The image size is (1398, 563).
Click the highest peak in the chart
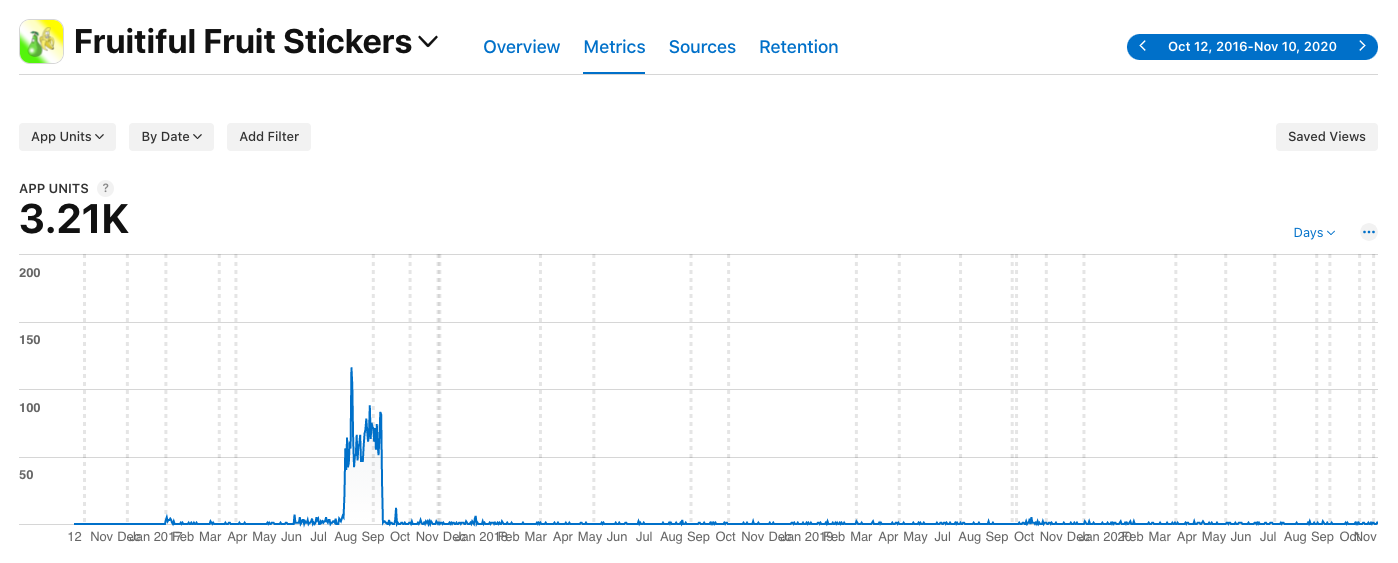[351, 369]
